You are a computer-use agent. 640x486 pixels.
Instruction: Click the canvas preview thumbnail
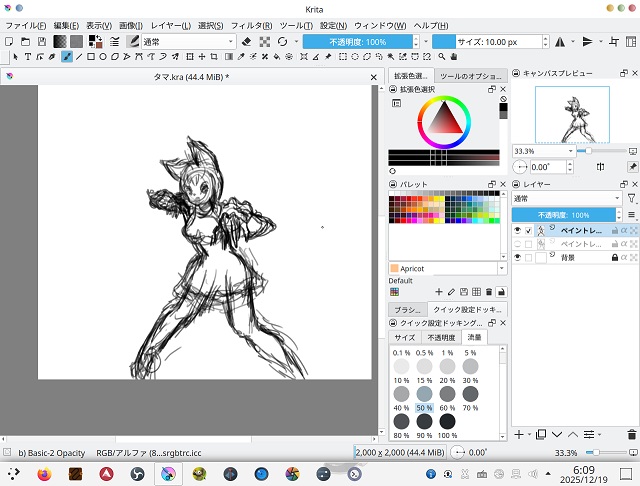[574, 113]
